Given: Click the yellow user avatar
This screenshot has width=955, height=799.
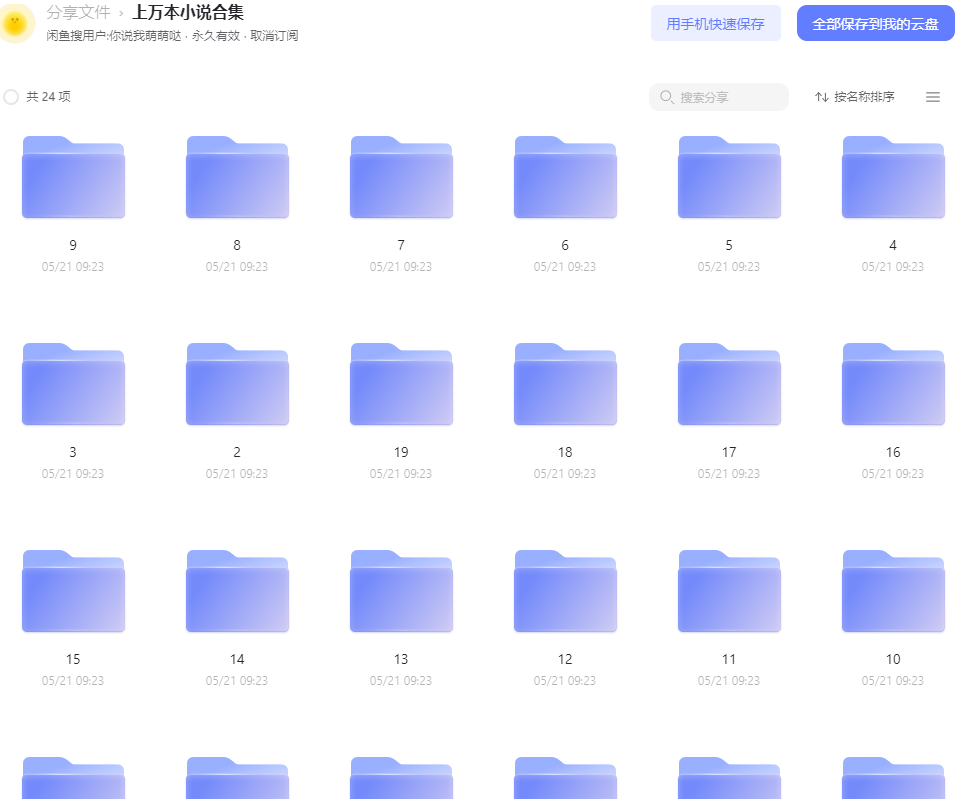Looking at the screenshot, I should pos(15,23).
